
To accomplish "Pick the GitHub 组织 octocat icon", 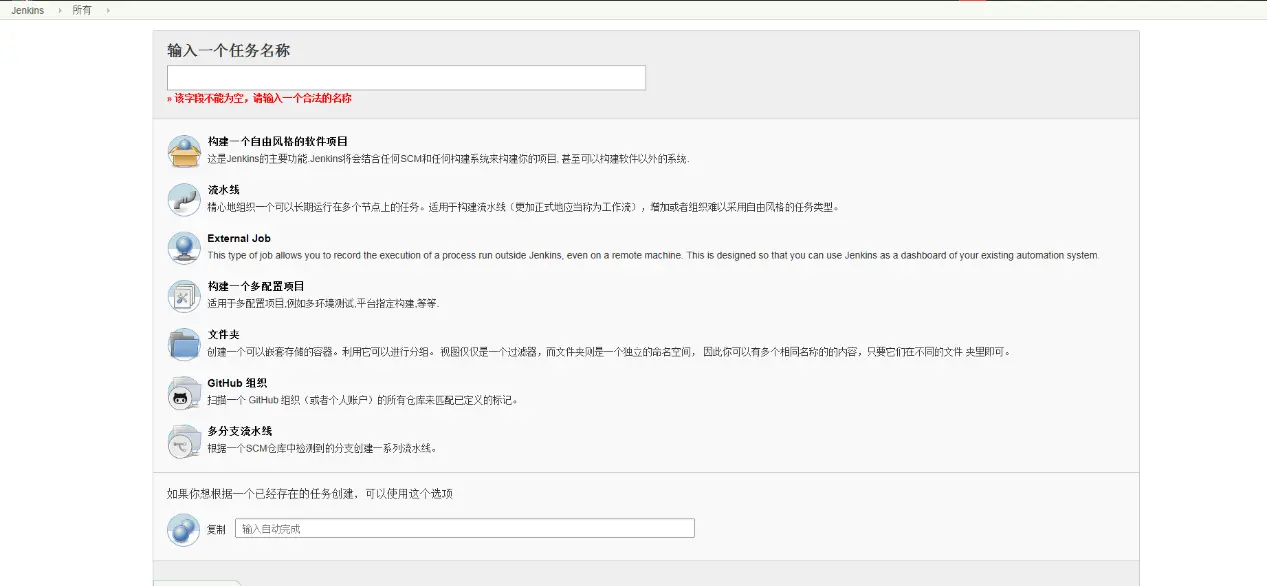I will (x=184, y=393).
